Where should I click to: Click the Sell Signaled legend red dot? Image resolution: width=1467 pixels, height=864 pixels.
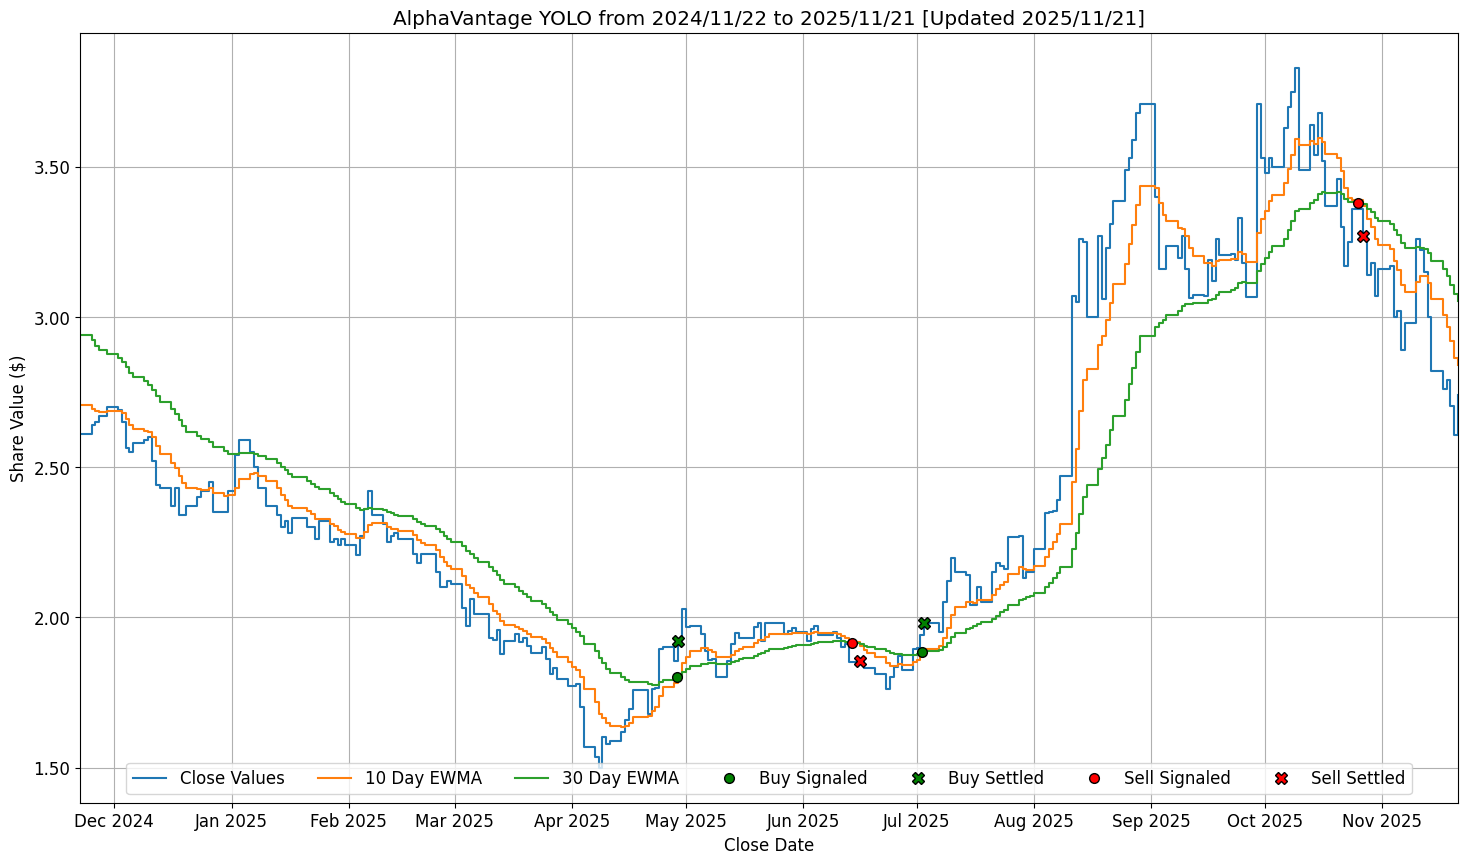pyautogui.click(x=1094, y=778)
